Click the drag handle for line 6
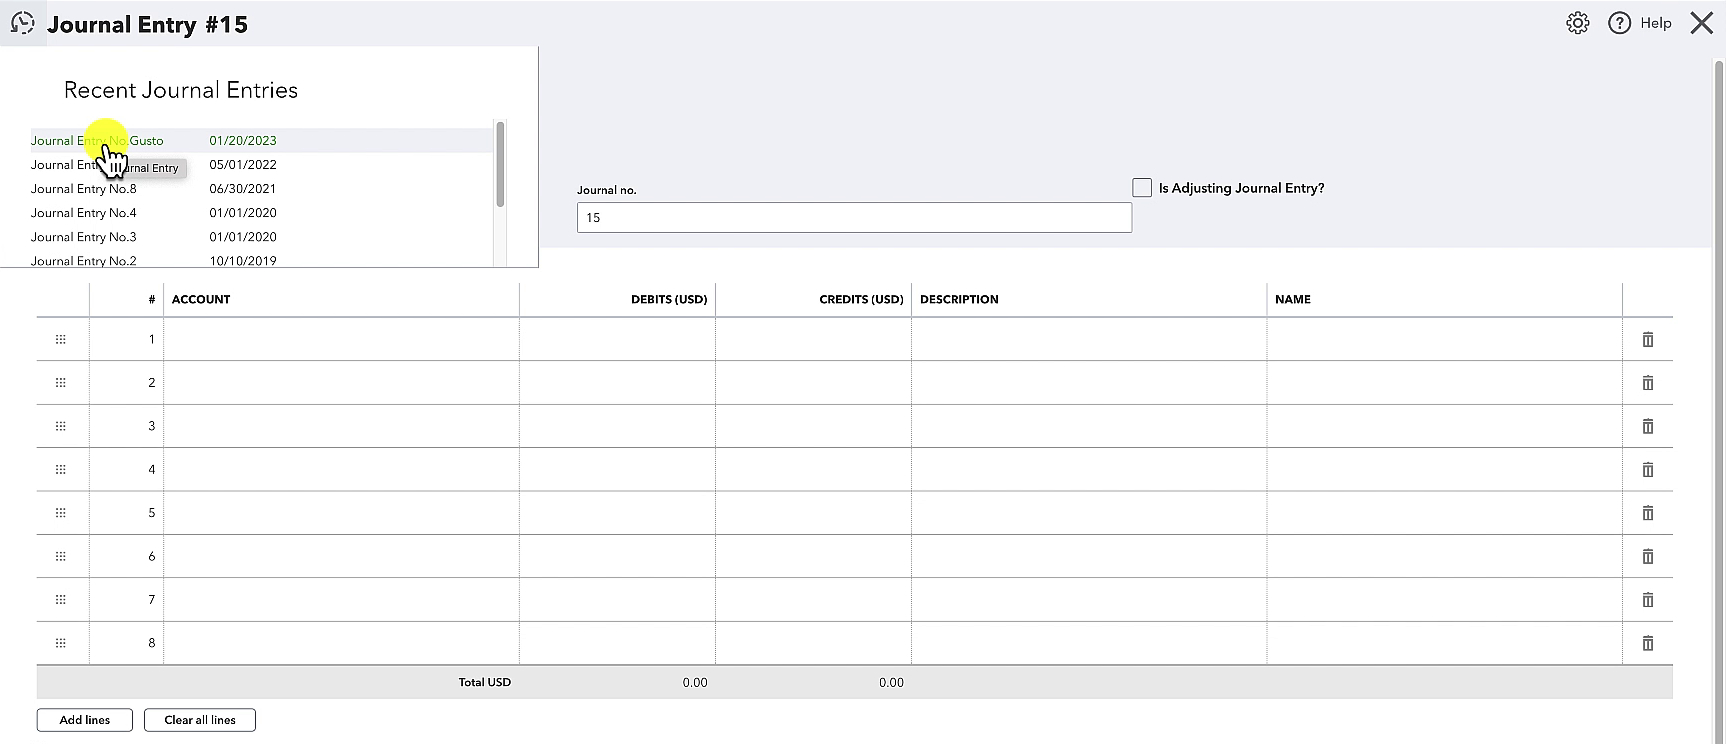The width and height of the screenshot is (1726, 744). coord(61,556)
